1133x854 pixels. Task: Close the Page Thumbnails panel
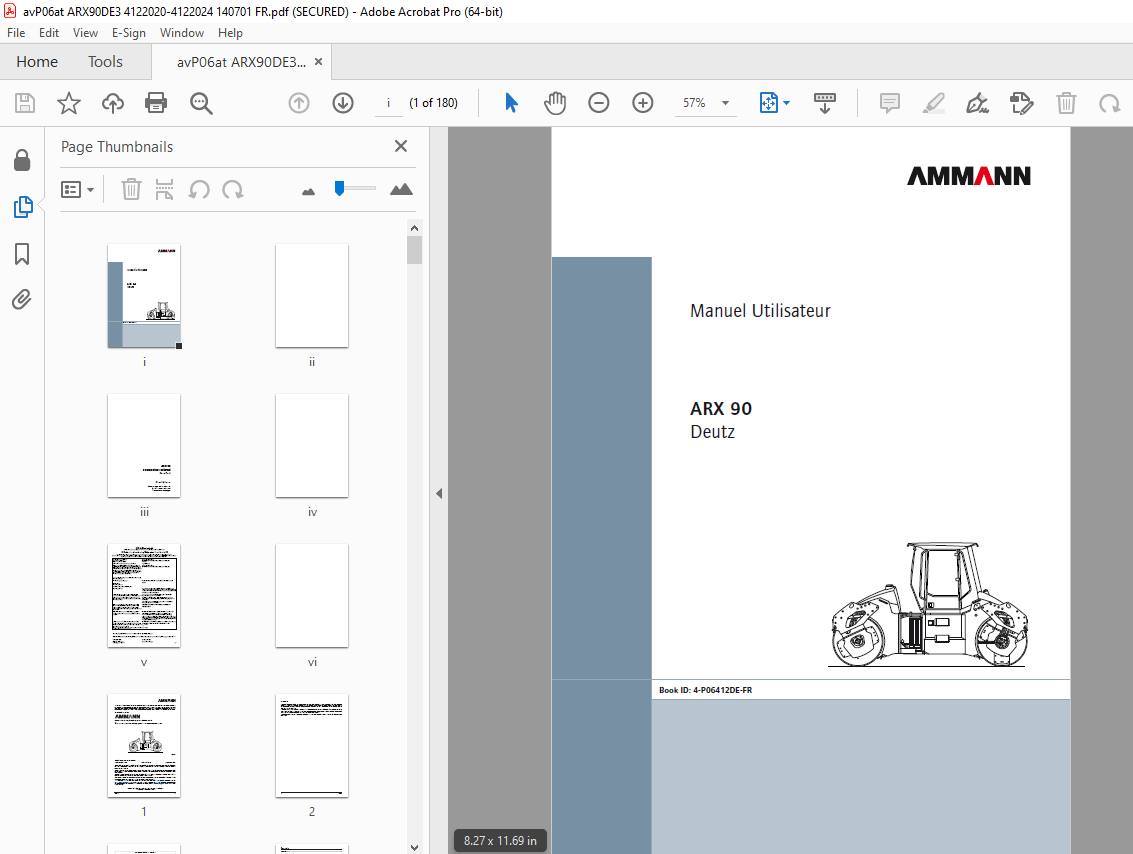(401, 146)
